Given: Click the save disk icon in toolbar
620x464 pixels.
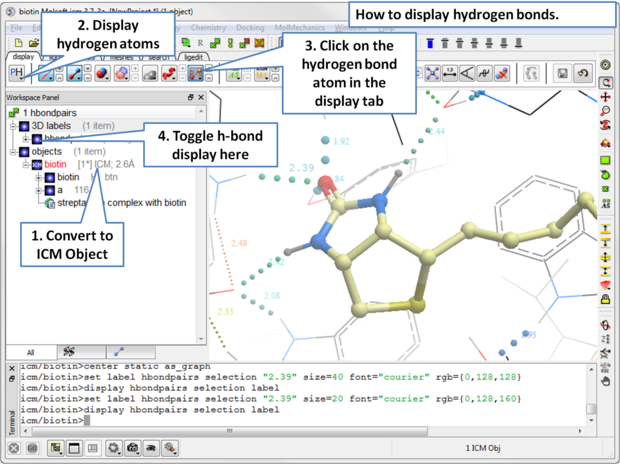Looking at the screenshot, I should 564,74.
